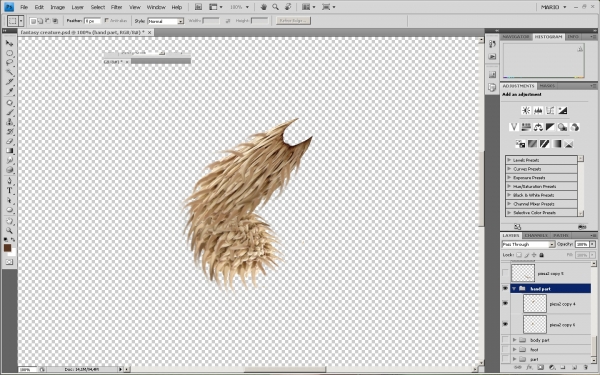600x375 pixels.
Task: Hide the piesa2 copy 4 layer
Action: (x=505, y=304)
